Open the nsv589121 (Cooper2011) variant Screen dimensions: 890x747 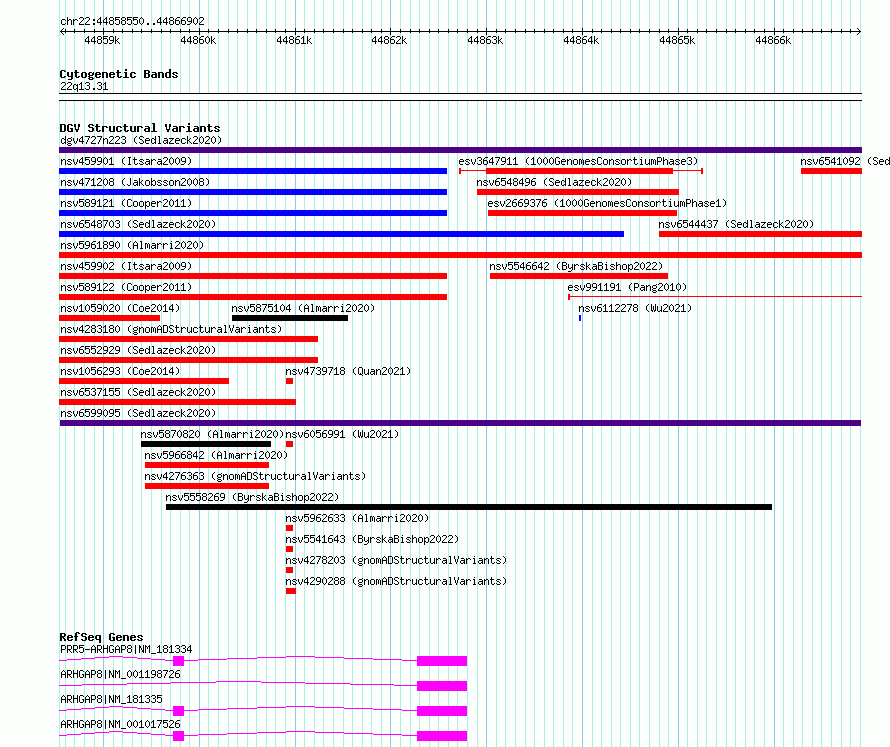tap(126, 203)
